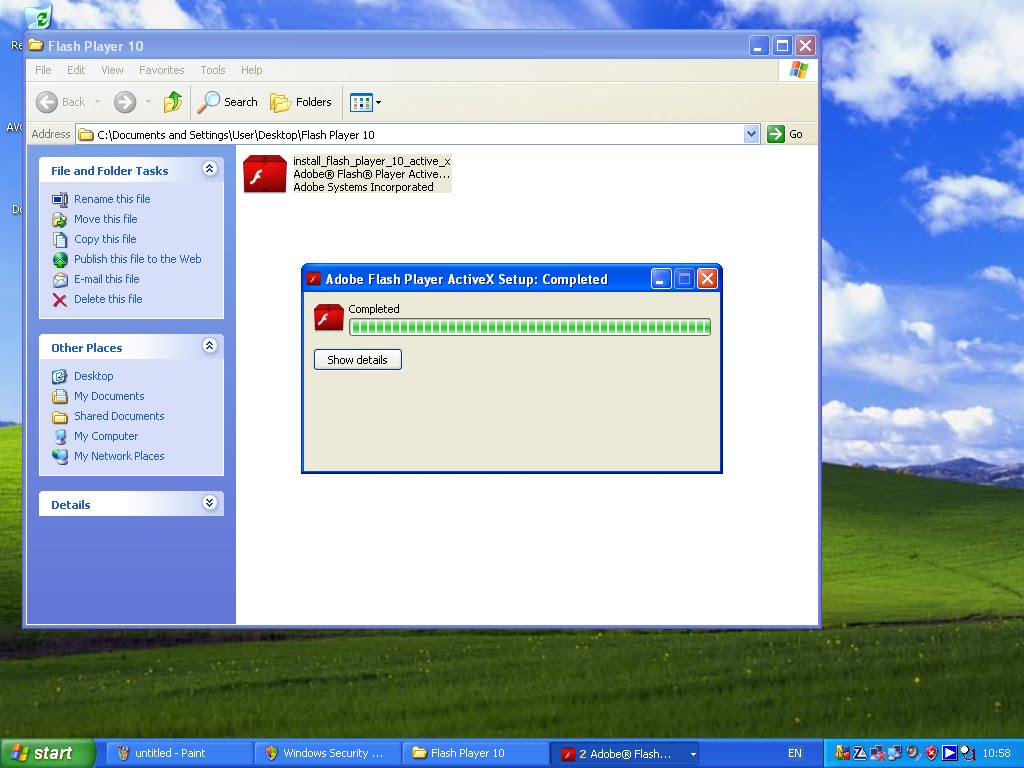Open the Forward history dropdown arrow
Screen dimensions: 1024x768
pos(148,102)
